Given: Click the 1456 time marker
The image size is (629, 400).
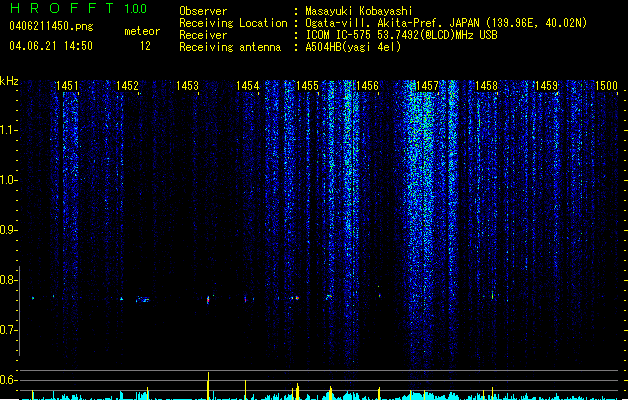Looking at the screenshot, I should tap(367, 85).
